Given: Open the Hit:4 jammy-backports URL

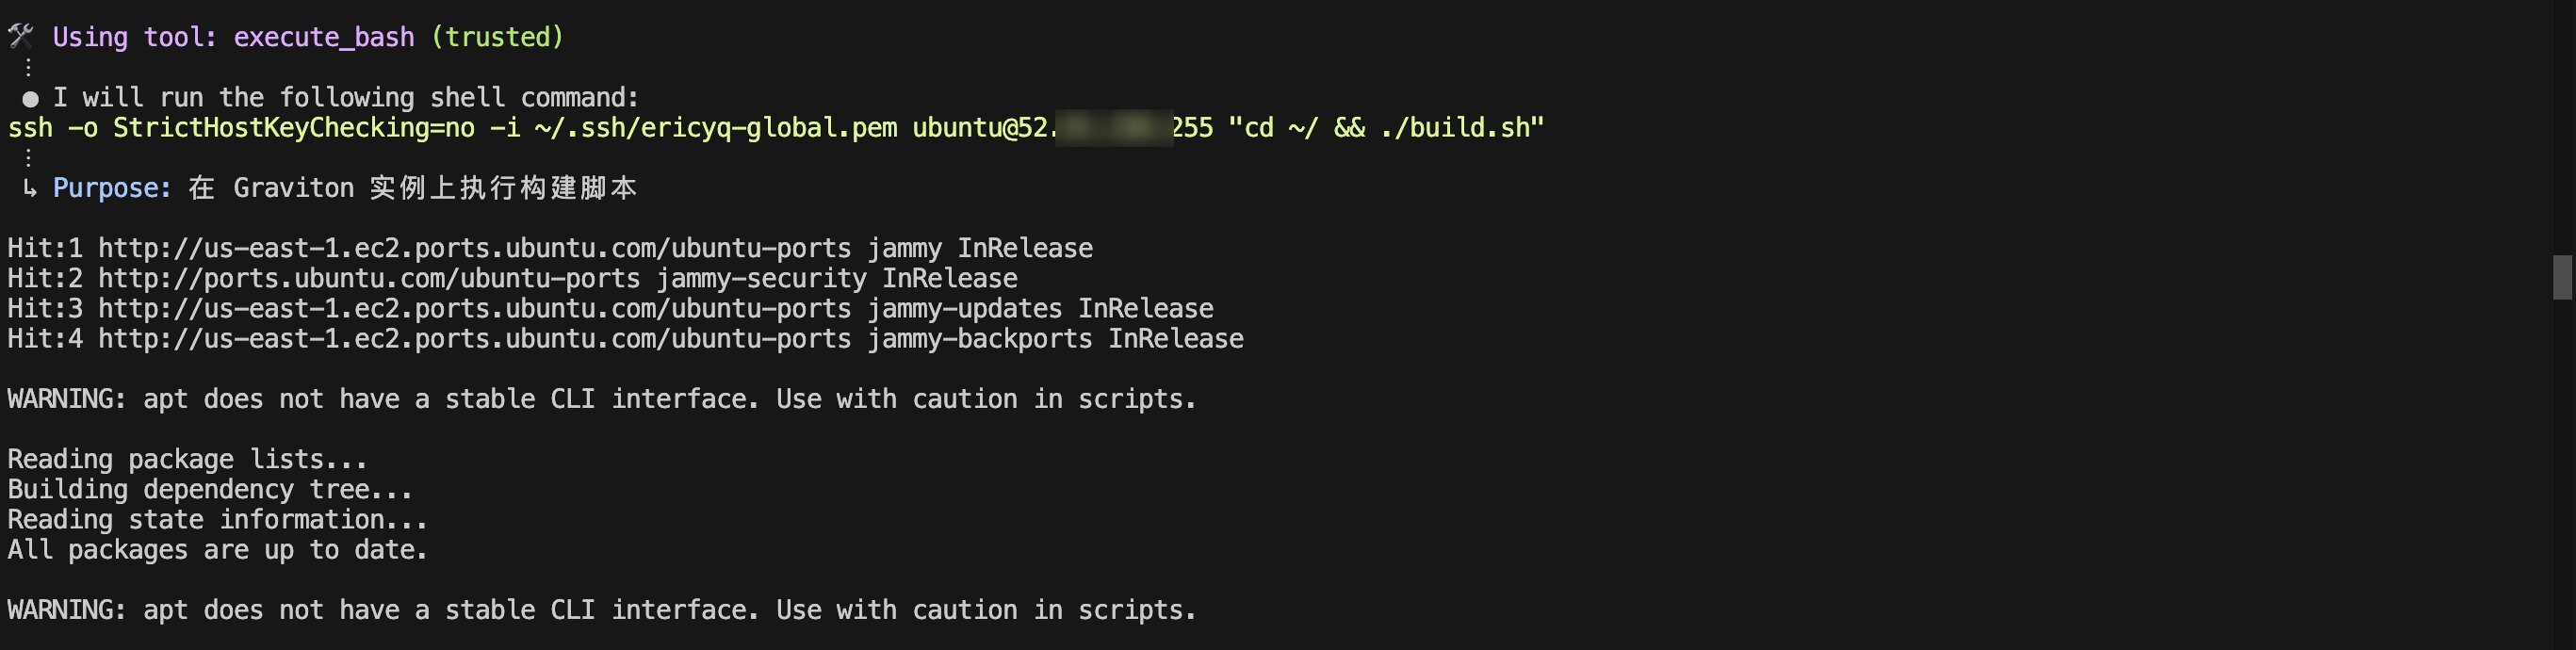Looking at the screenshot, I should (474, 339).
